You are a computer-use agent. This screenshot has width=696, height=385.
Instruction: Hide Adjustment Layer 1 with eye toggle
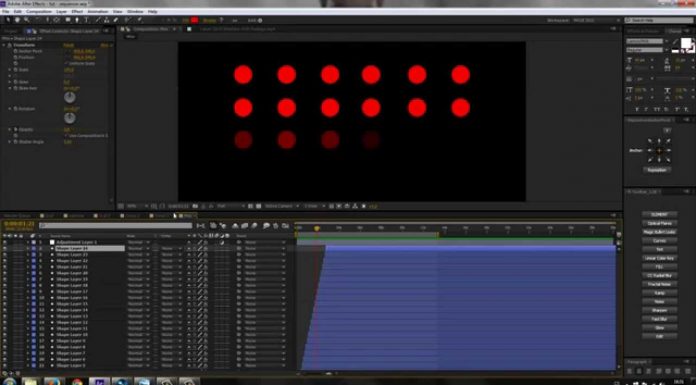point(5,242)
